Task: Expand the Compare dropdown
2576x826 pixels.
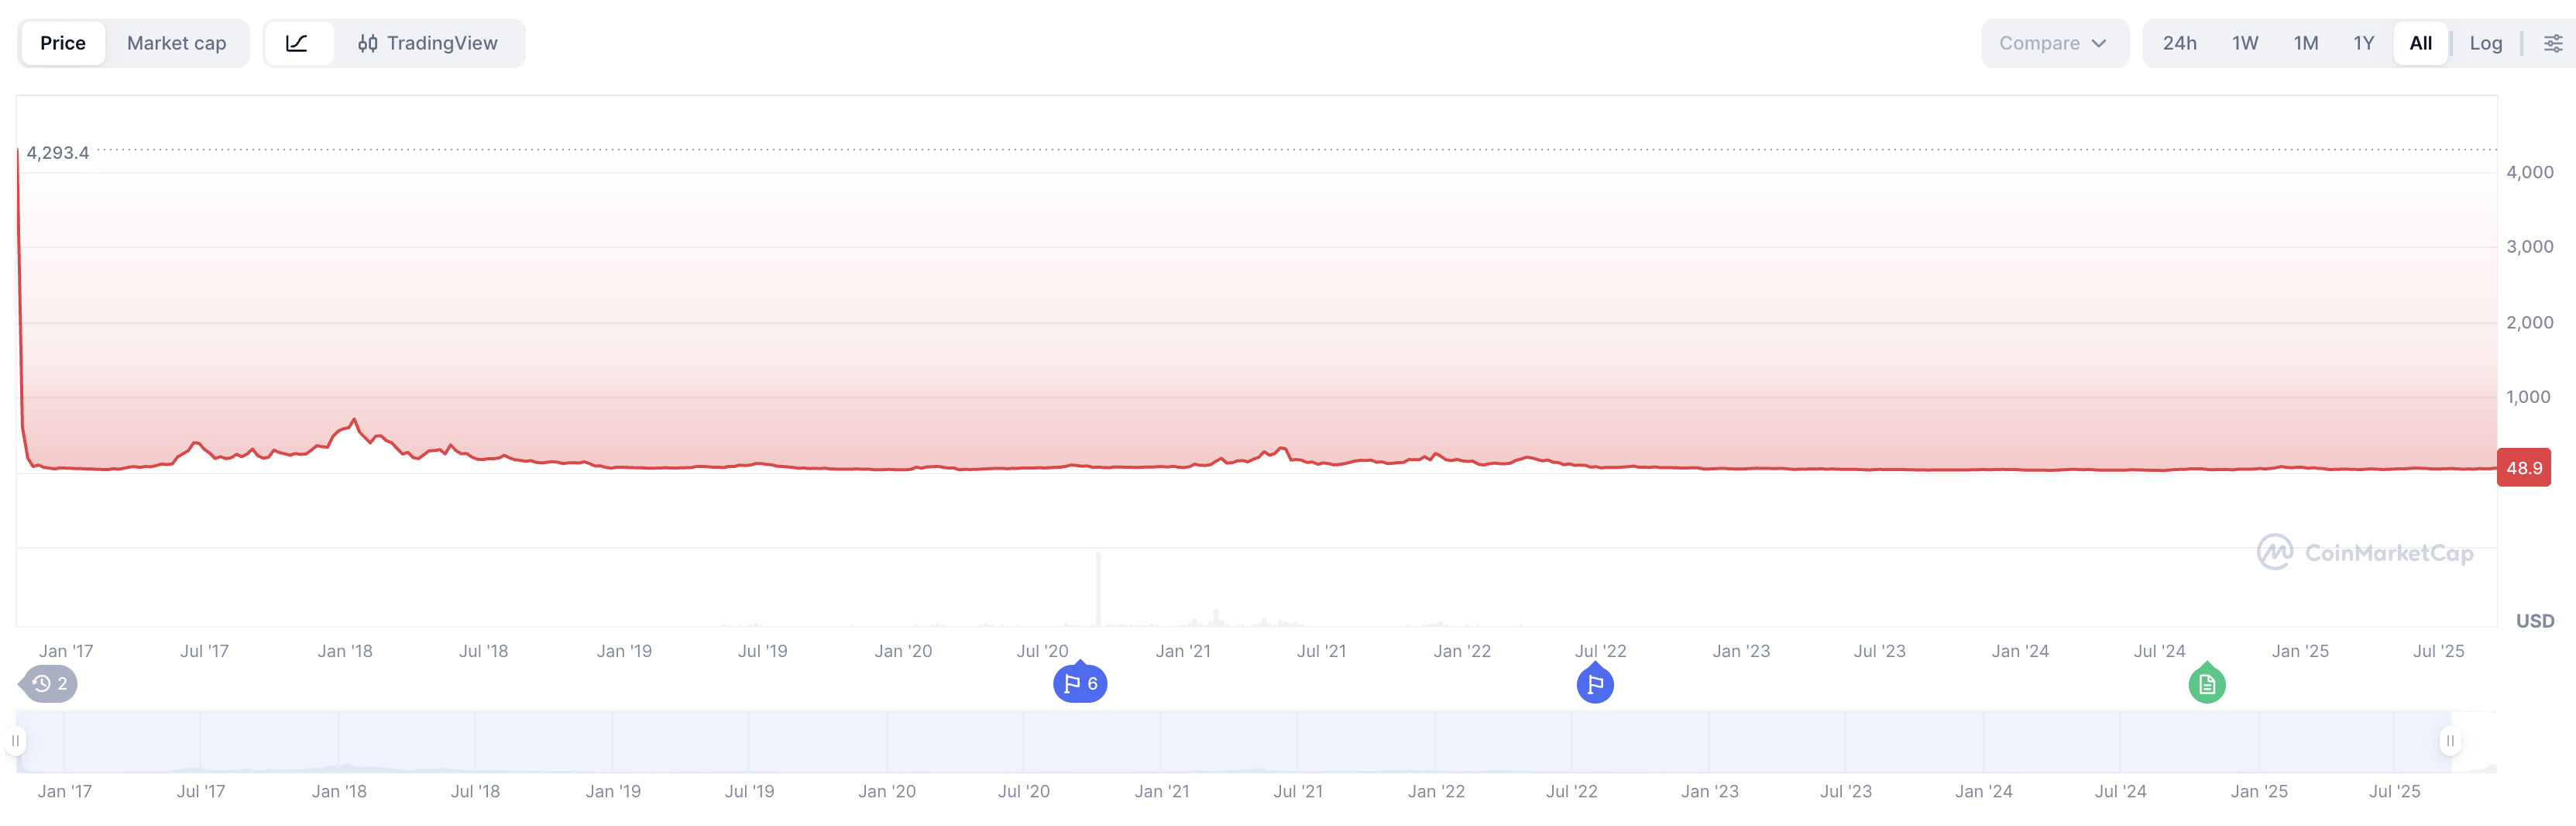Action: [2053, 43]
